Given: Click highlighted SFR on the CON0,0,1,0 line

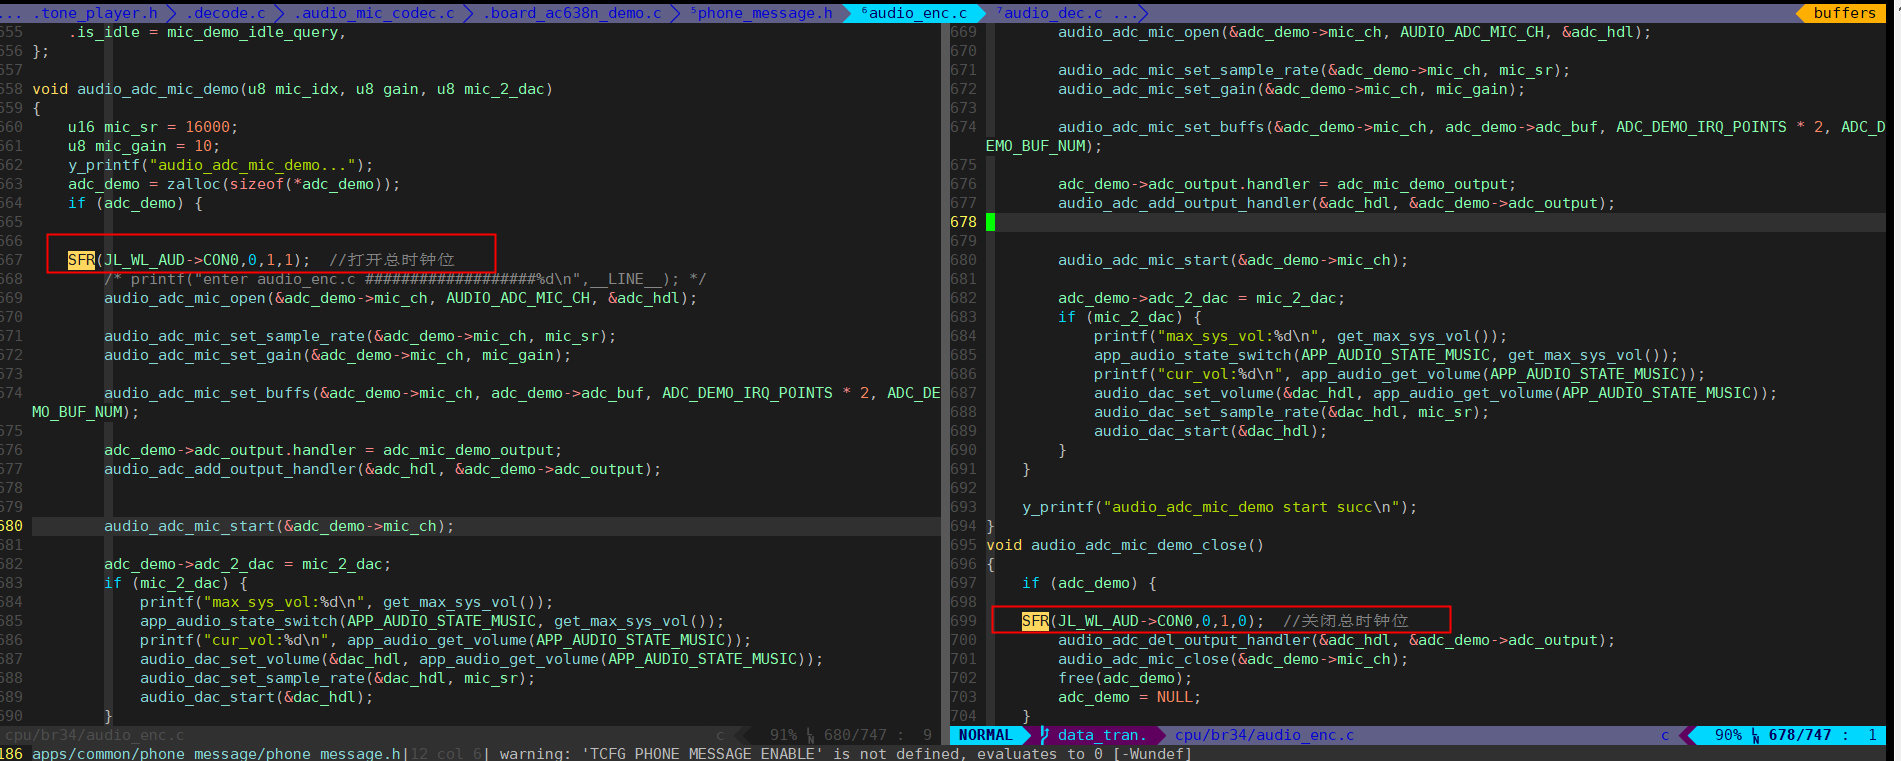Looking at the screenshot, I should (1035, 621).
